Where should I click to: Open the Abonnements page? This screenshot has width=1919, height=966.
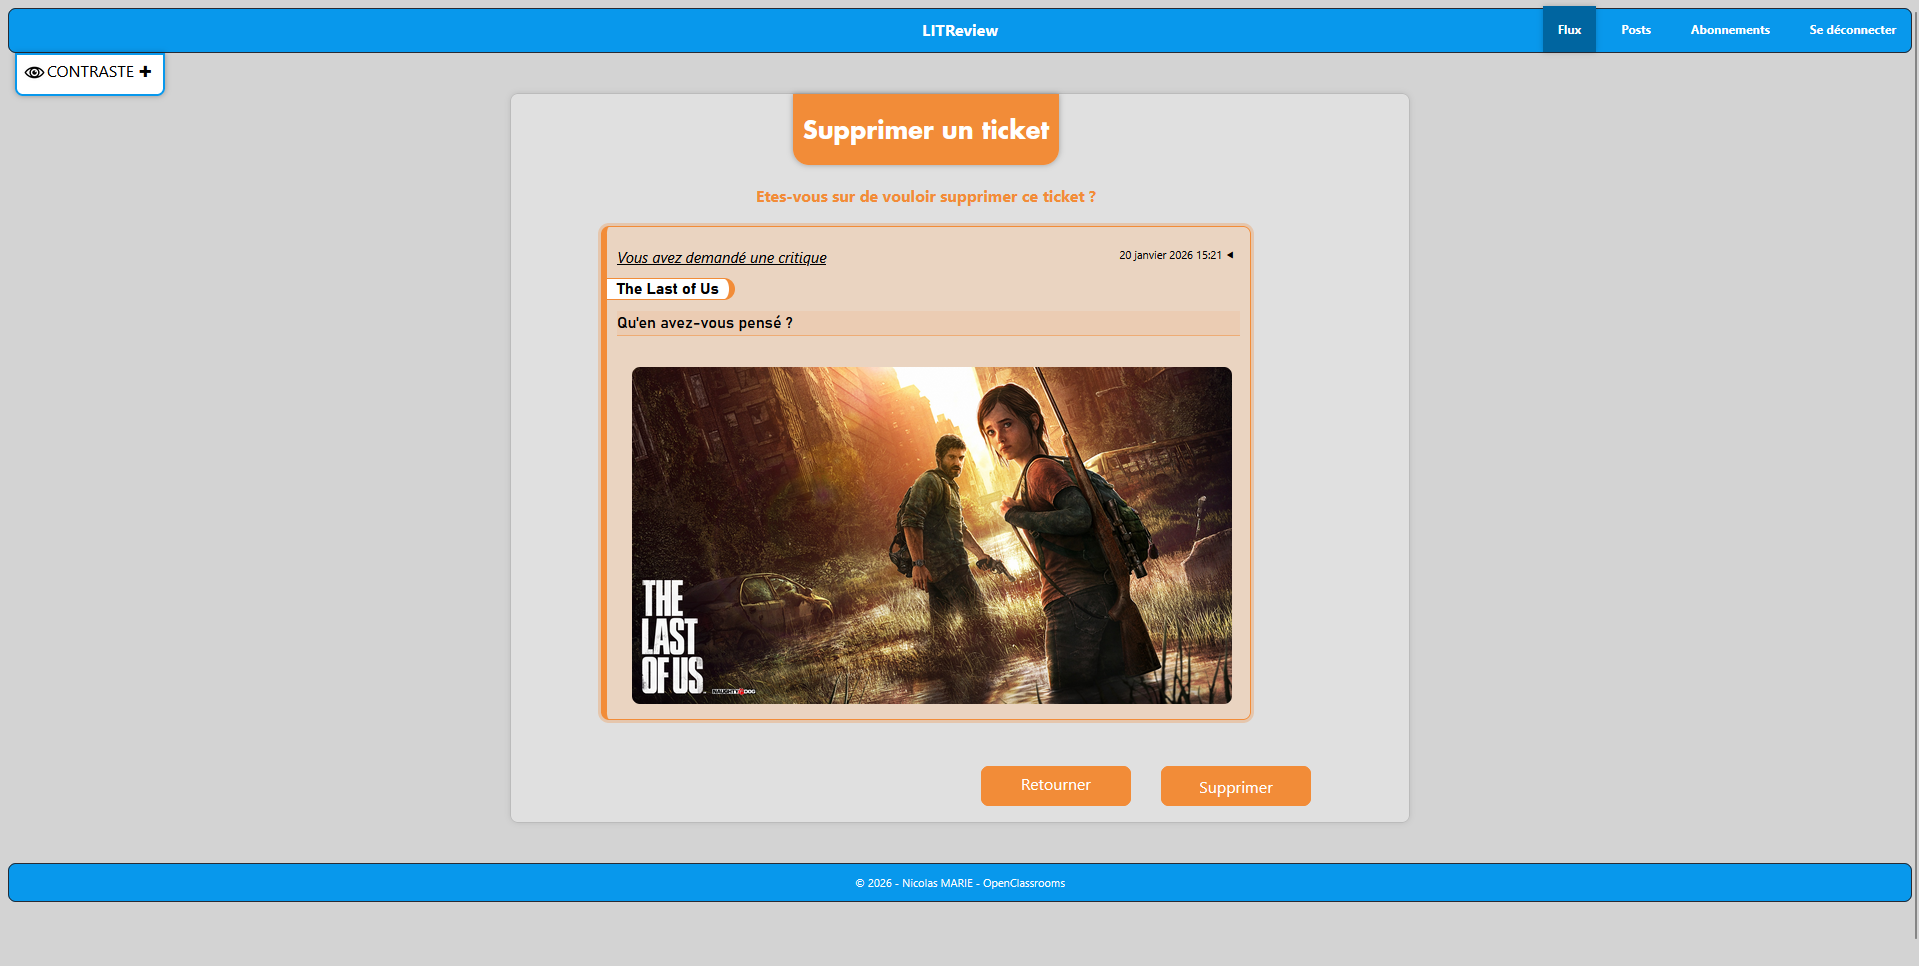[x=1729, y=30]
